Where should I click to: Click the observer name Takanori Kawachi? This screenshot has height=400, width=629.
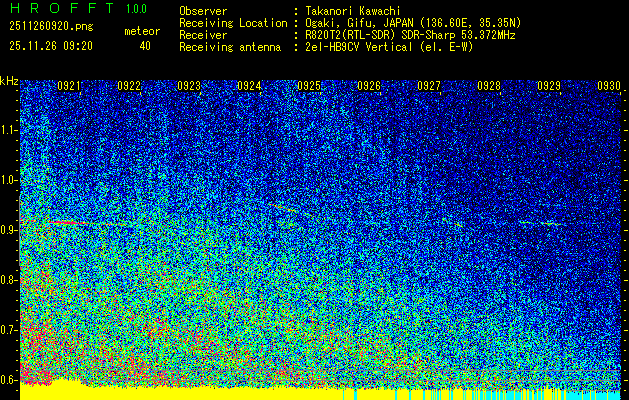click(x=353, y=11)
